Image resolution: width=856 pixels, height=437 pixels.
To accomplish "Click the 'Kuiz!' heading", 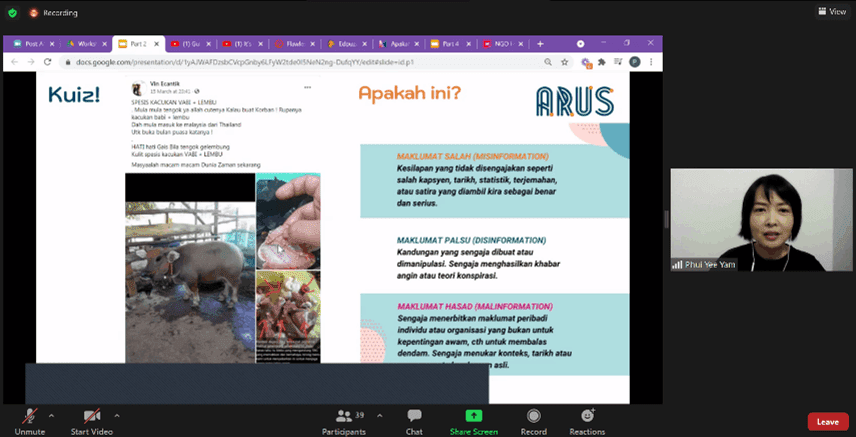I will [74, 95].
